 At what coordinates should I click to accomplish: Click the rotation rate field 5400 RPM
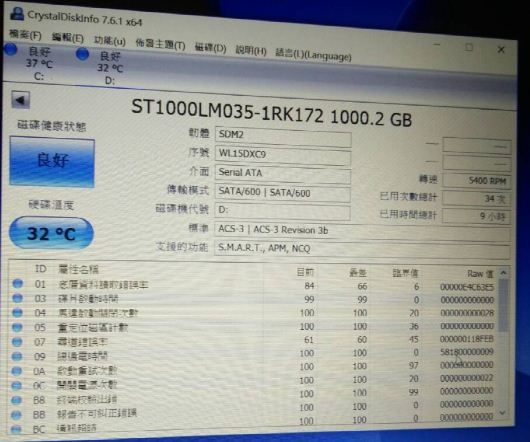(x=476, y=180)
